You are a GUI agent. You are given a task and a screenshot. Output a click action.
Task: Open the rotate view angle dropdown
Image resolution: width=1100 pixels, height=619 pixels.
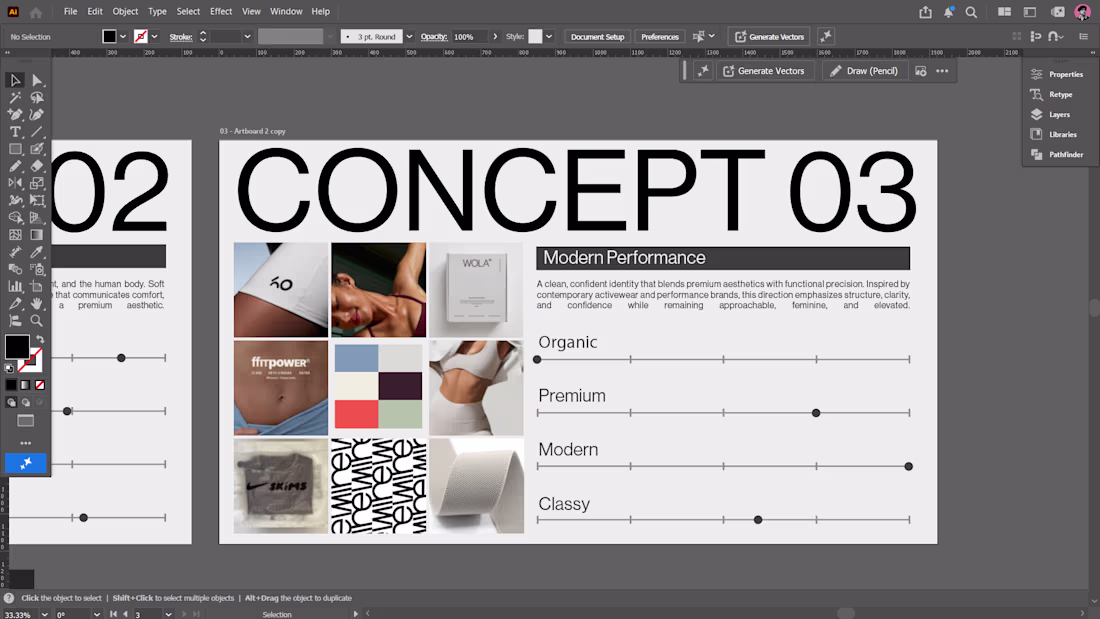coord(96,614)
